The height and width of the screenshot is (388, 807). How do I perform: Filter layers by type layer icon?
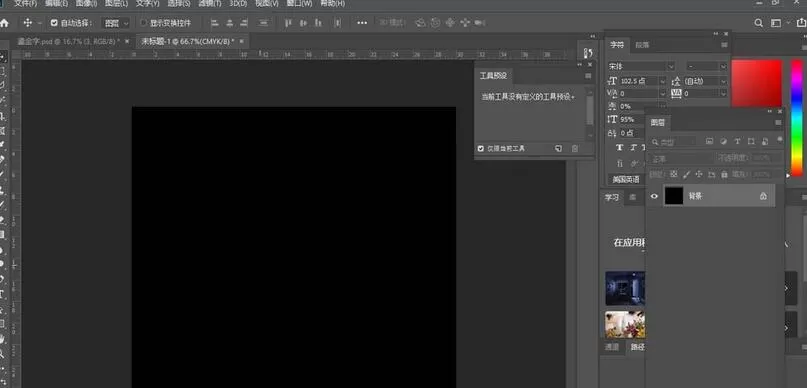tap(737, 141)
